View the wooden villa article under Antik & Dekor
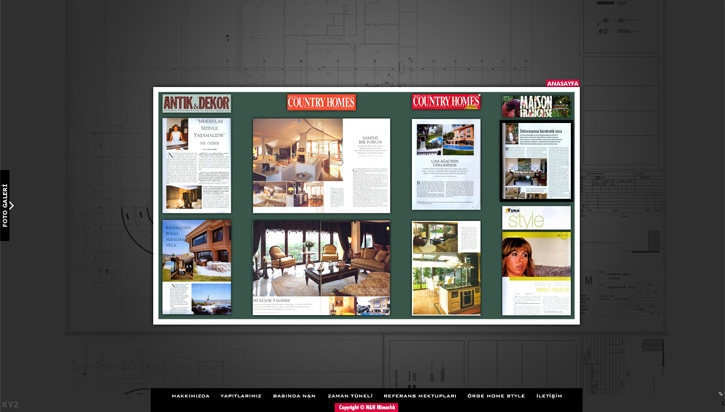This screenshot has height=412, width=725. click(197, 267)
